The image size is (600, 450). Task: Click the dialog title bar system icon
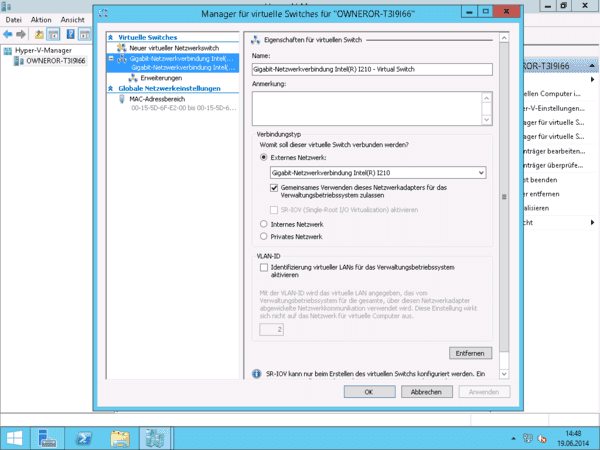point(103,13)
